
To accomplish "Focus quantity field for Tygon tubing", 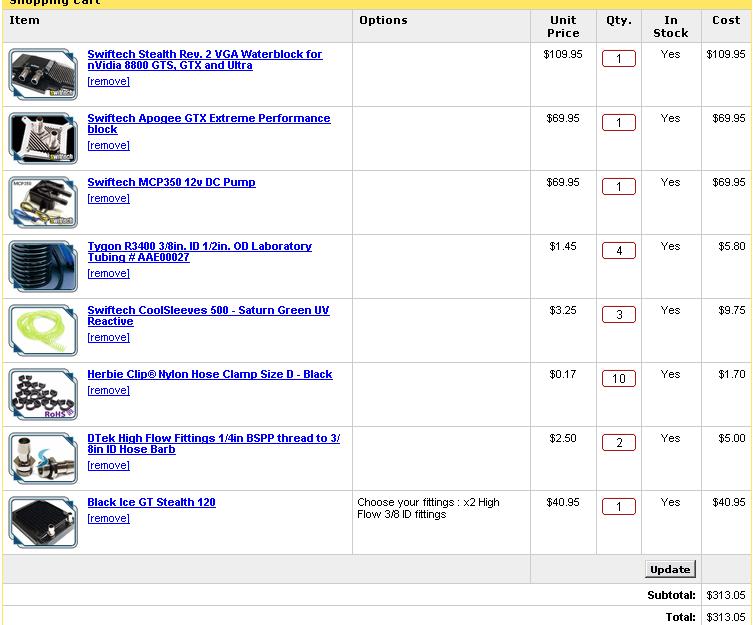I will pos(619,251).
